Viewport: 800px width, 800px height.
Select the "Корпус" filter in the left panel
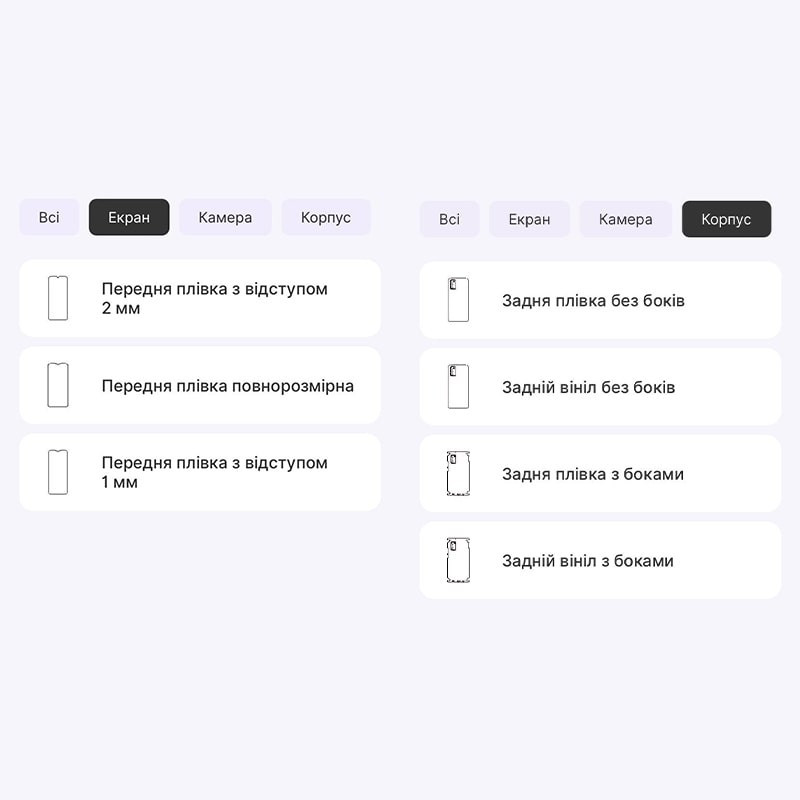[x=326, y=217]
